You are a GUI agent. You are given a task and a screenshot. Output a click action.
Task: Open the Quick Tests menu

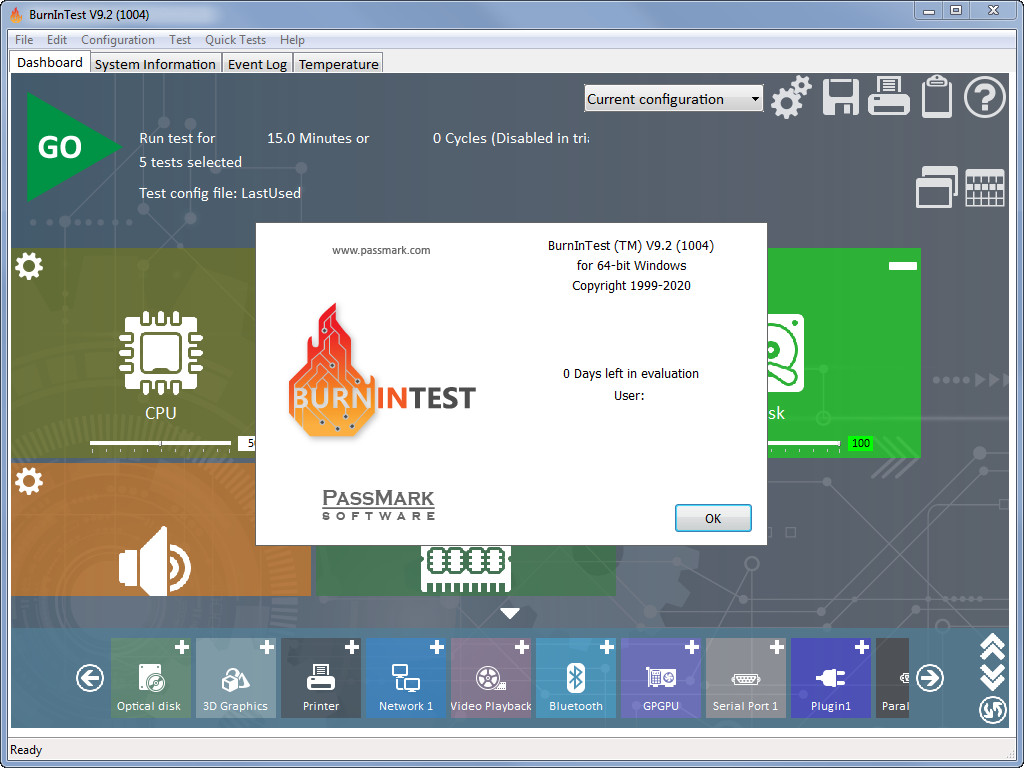[x=235, y=40]
